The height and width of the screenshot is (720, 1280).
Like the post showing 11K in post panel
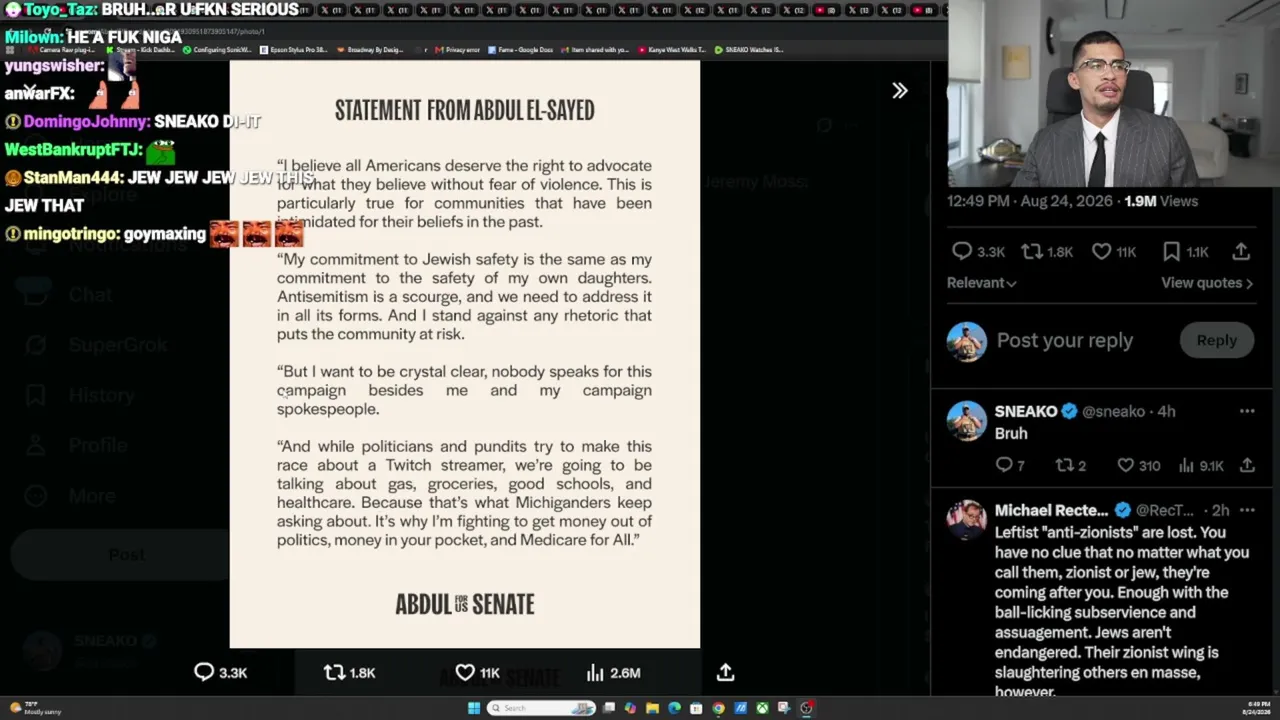(x=1101, y=252)
